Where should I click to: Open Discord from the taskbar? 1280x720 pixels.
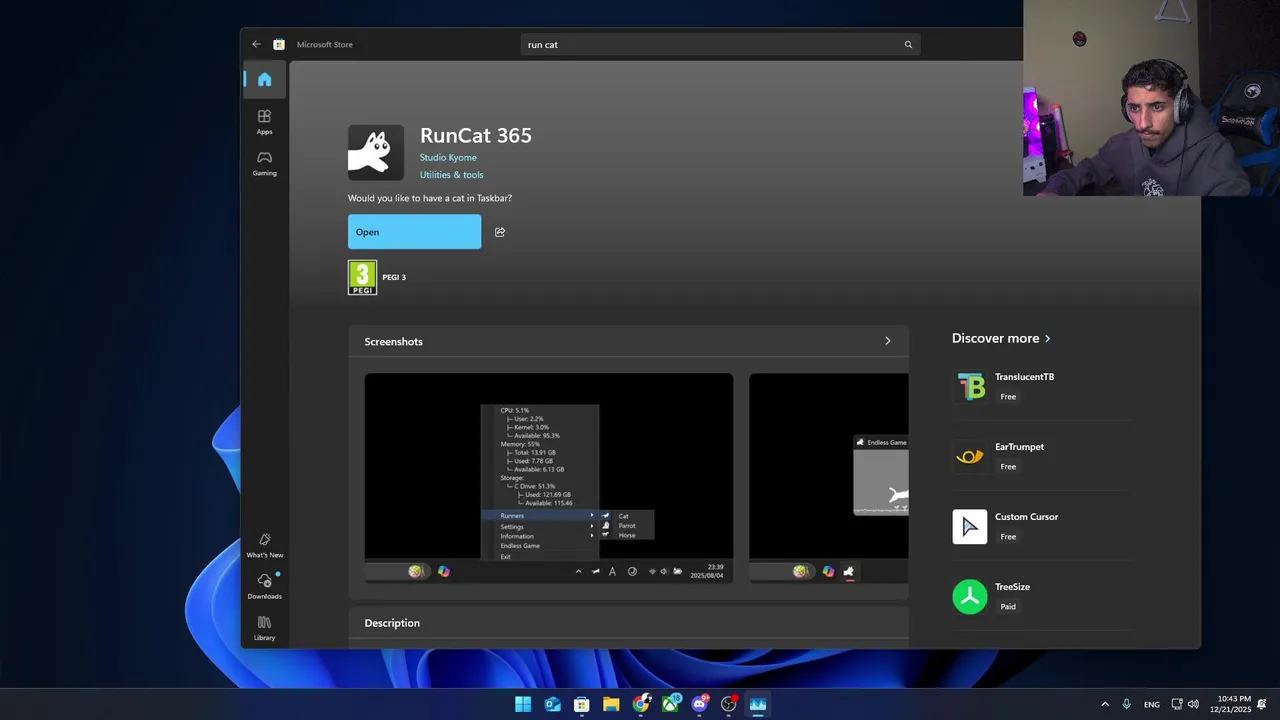click(x=699, y=704)
